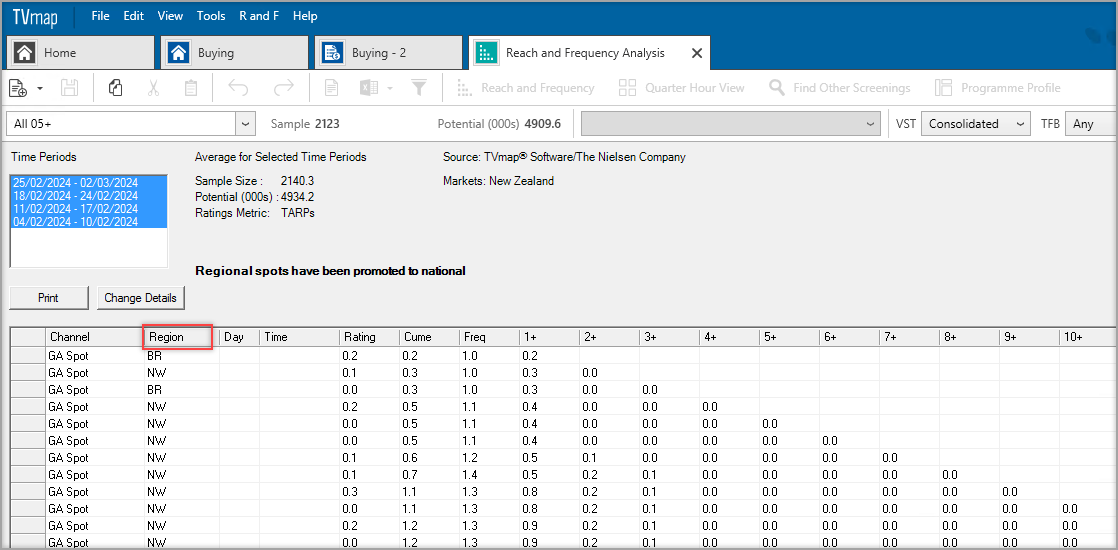Open the empty grey dropdown beside Potential
Viewport: 1118px width, 550px height.
coord(732,123)
